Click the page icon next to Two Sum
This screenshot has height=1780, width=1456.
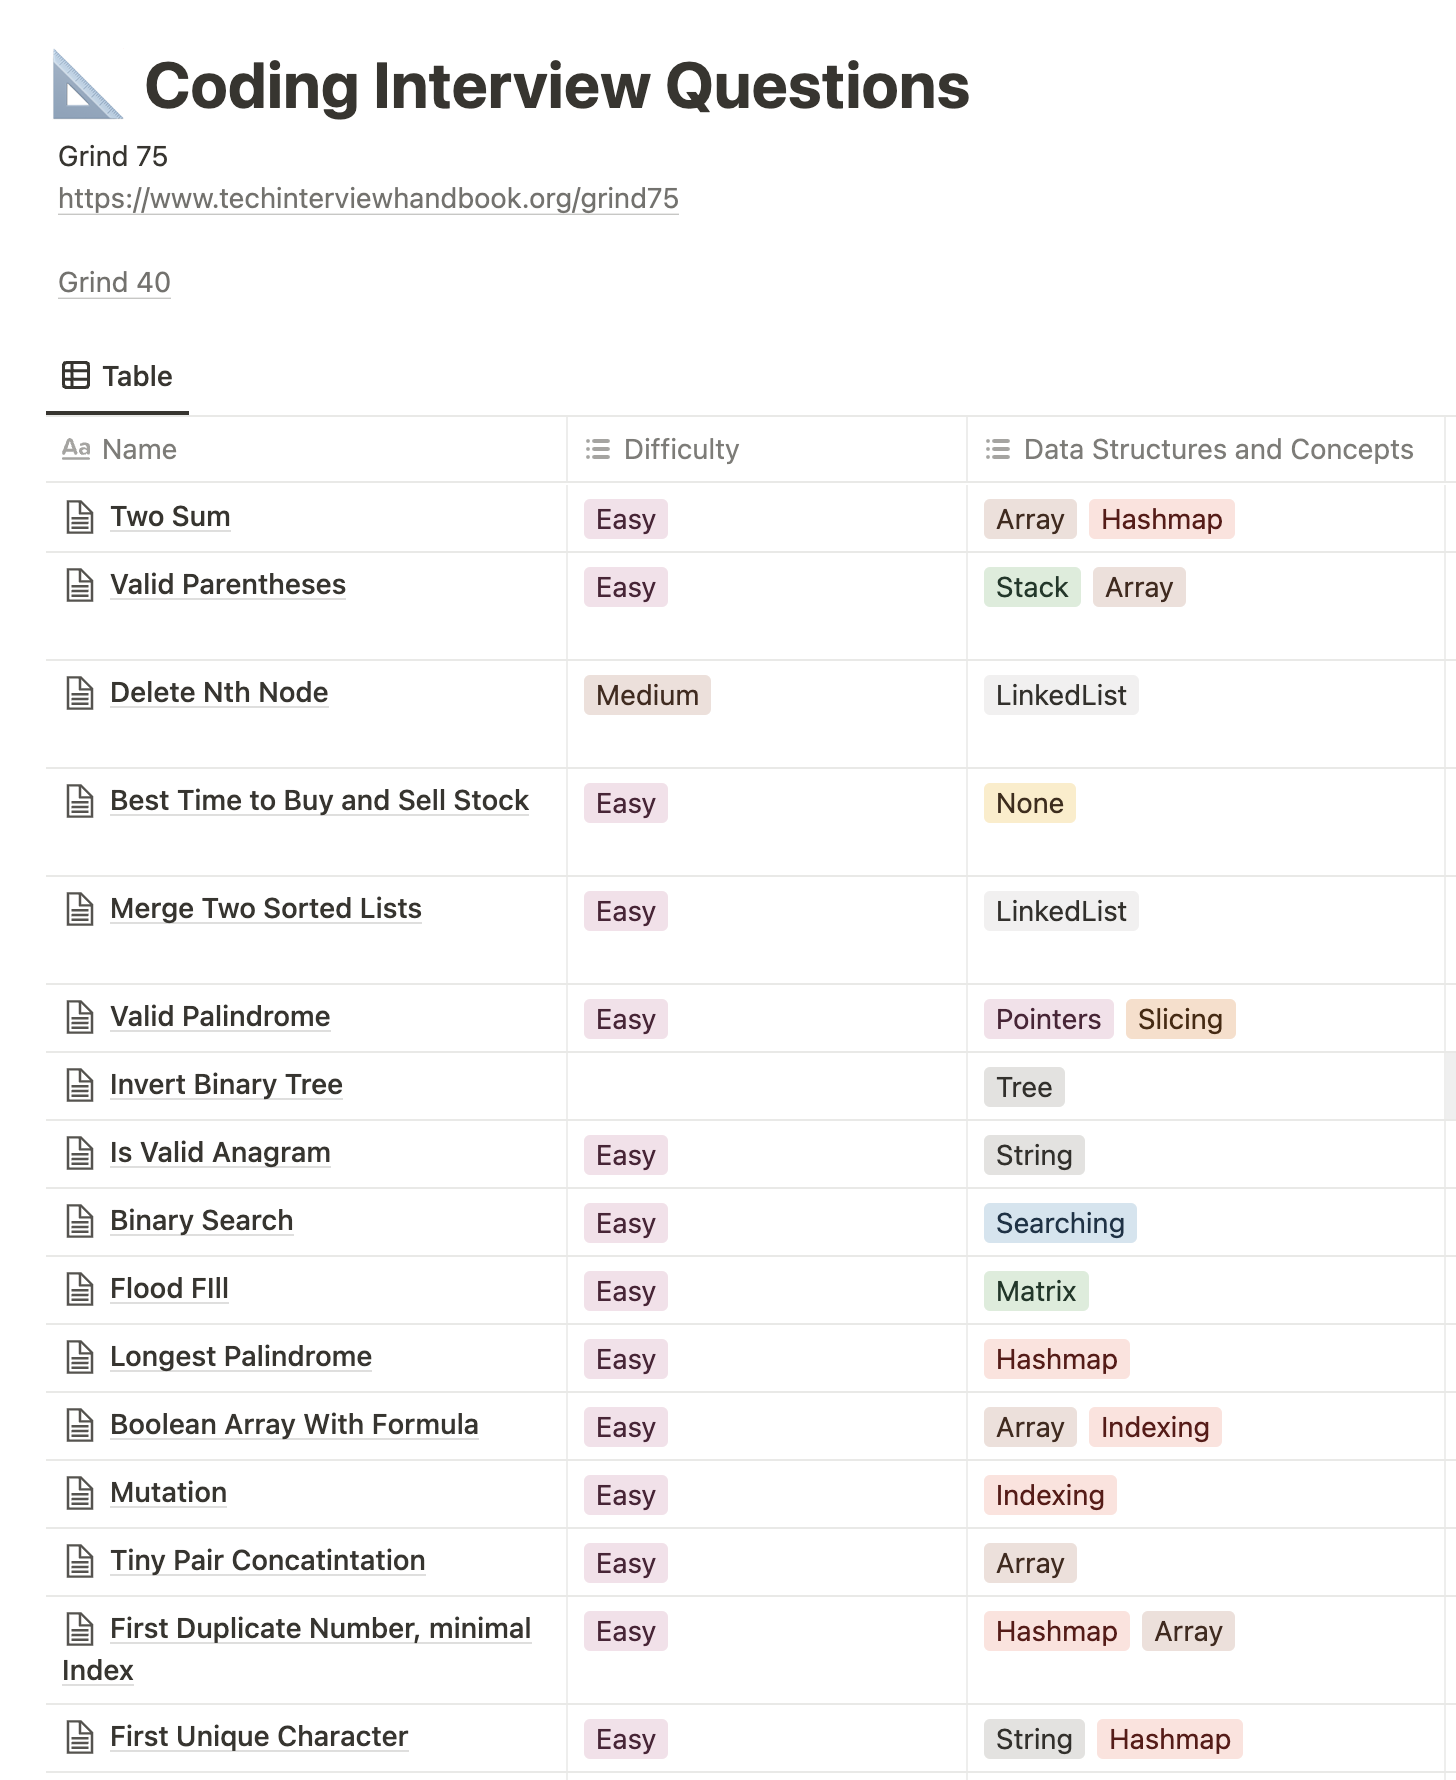(x=80, y=517)
